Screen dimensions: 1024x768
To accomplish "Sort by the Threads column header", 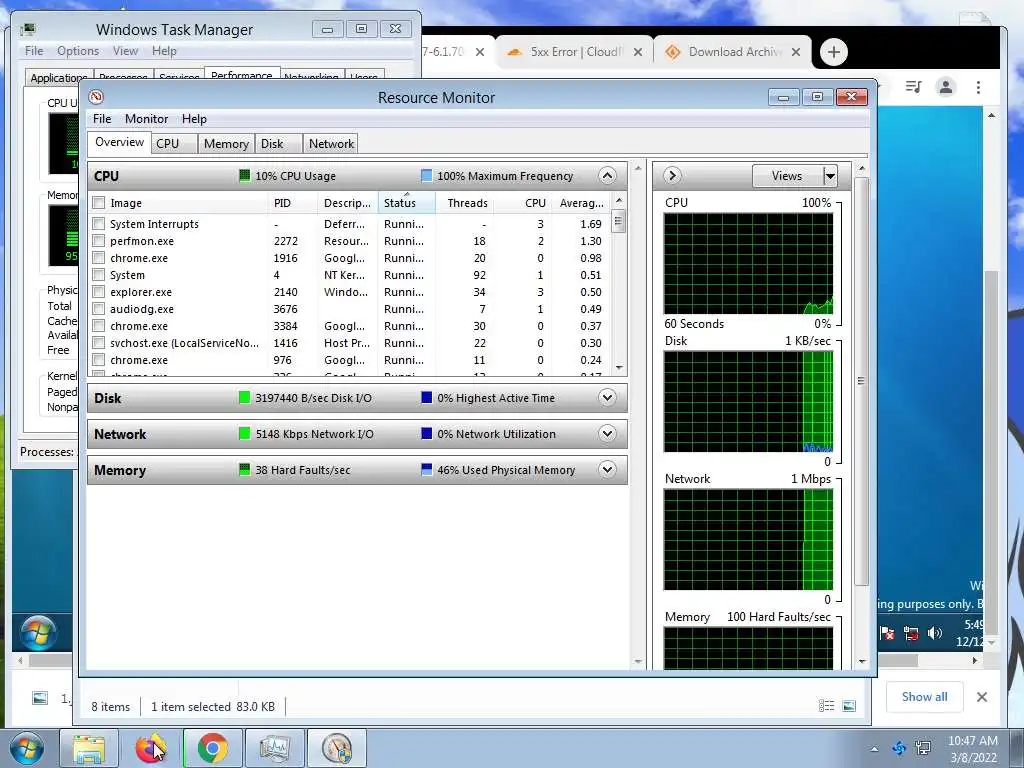I will pyautogui.click(x=465, y=203).
